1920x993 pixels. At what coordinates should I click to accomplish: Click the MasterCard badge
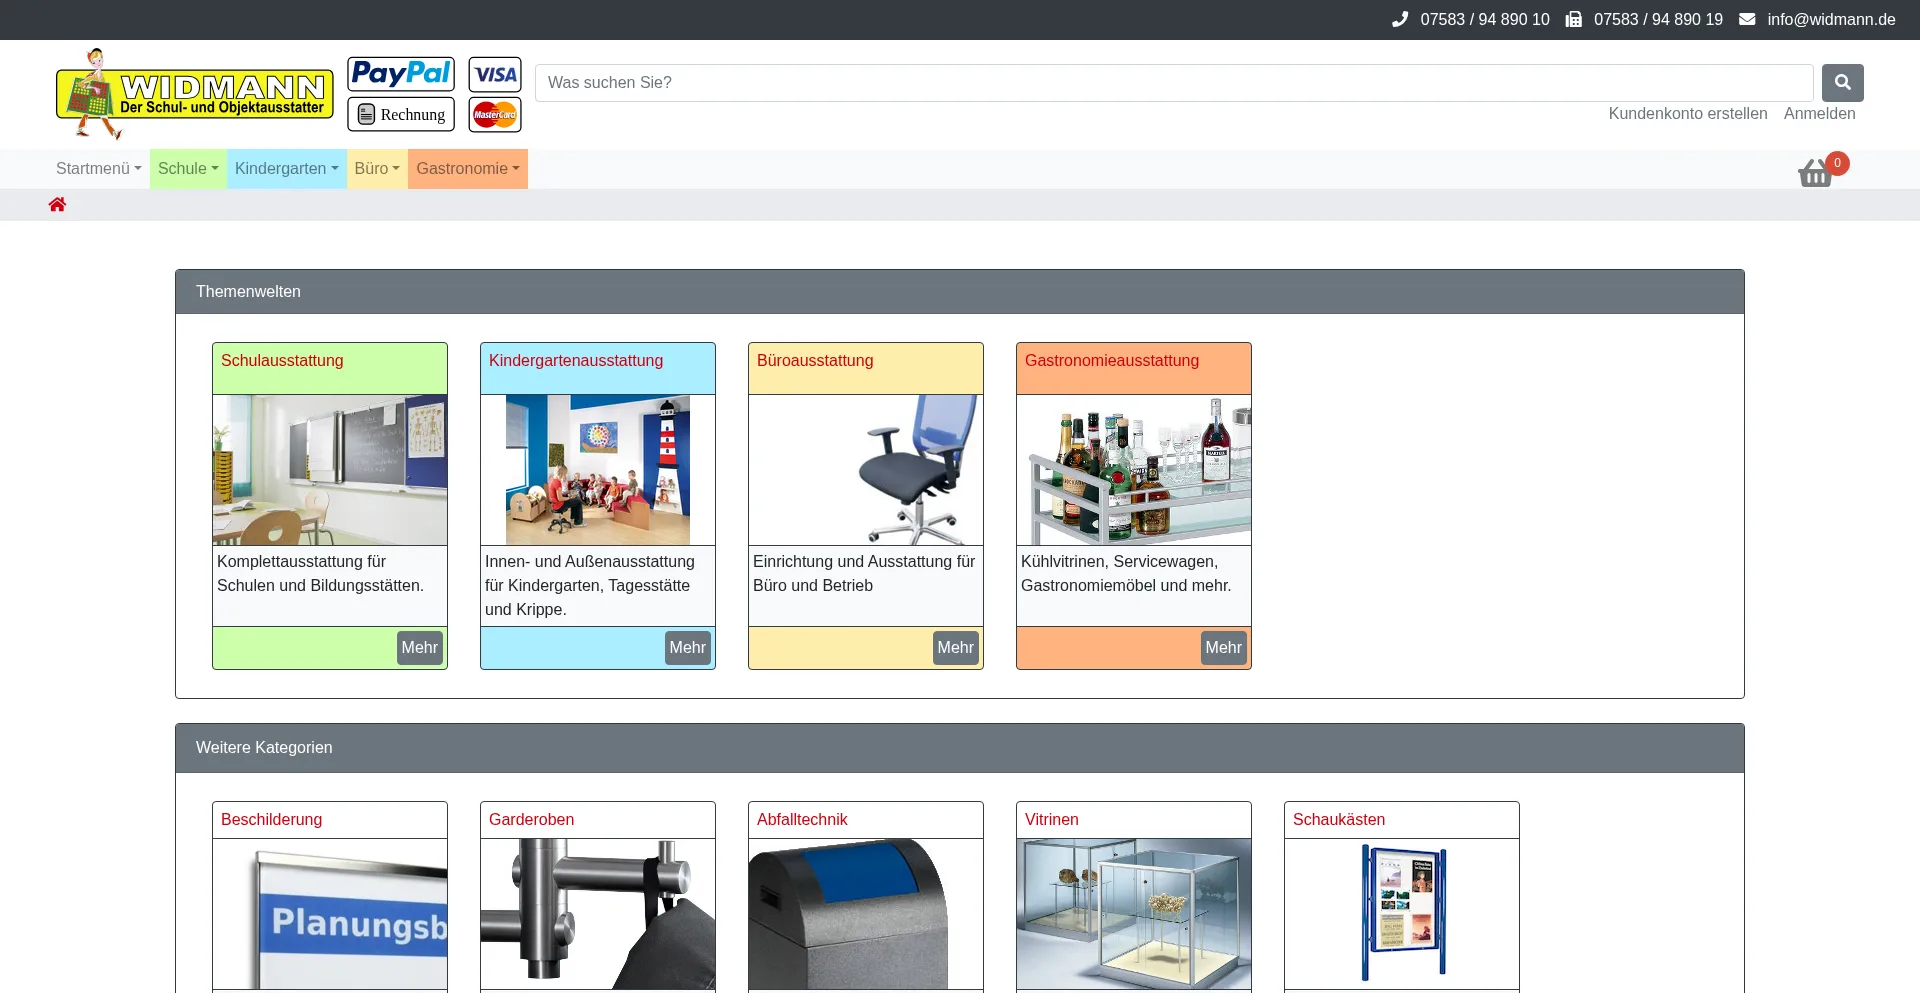click(x=495, y=114)
